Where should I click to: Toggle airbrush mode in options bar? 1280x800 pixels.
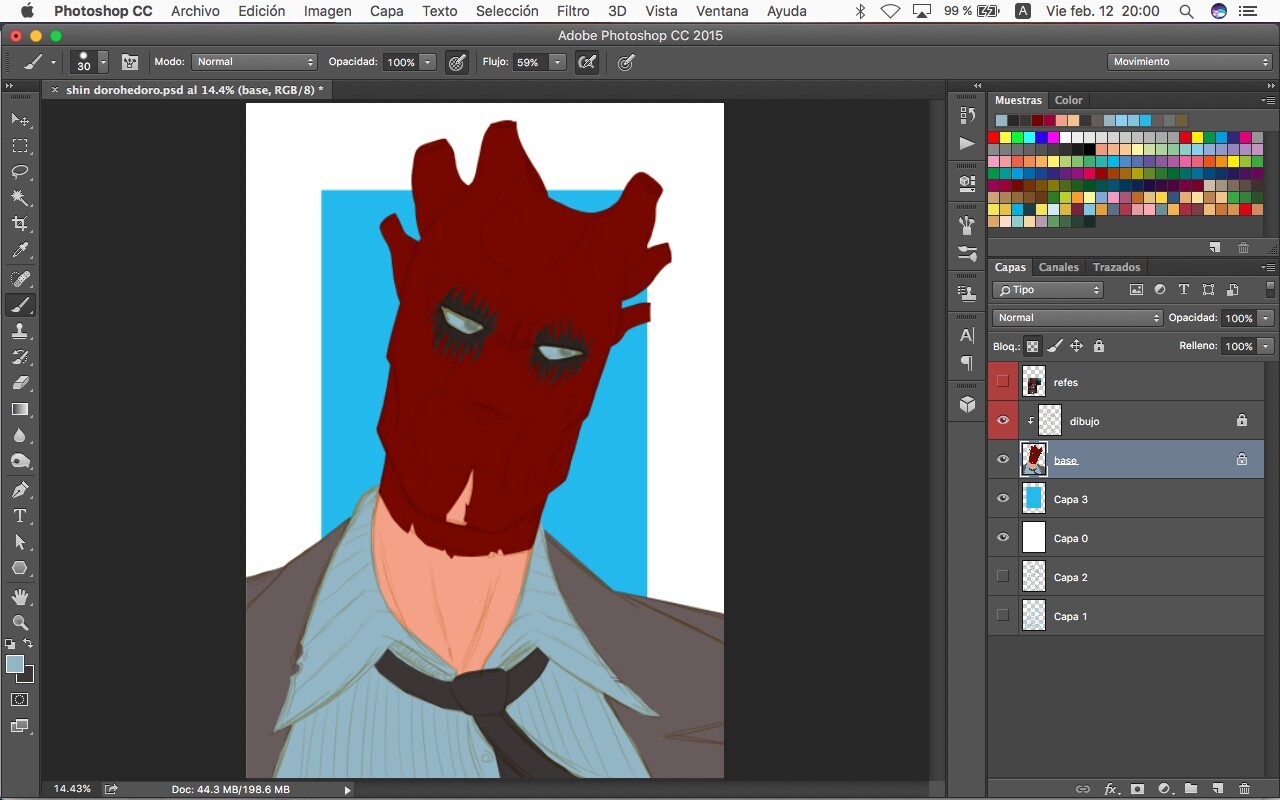[x=588, y=62]
